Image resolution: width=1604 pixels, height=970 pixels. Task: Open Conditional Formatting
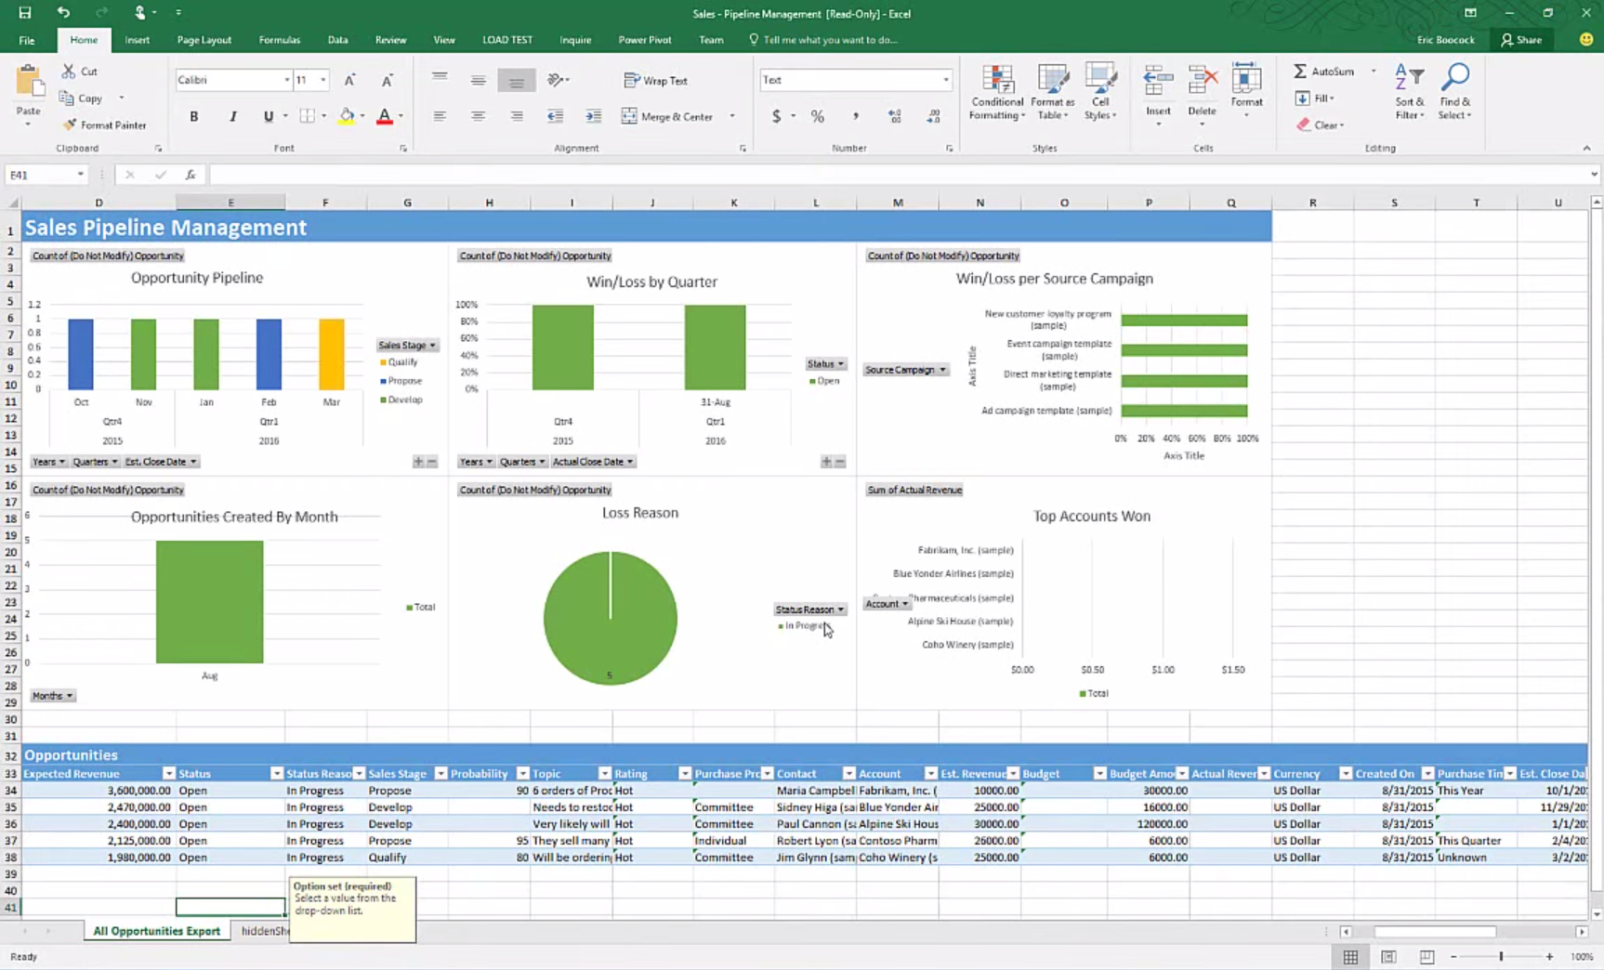pos(997,92)
